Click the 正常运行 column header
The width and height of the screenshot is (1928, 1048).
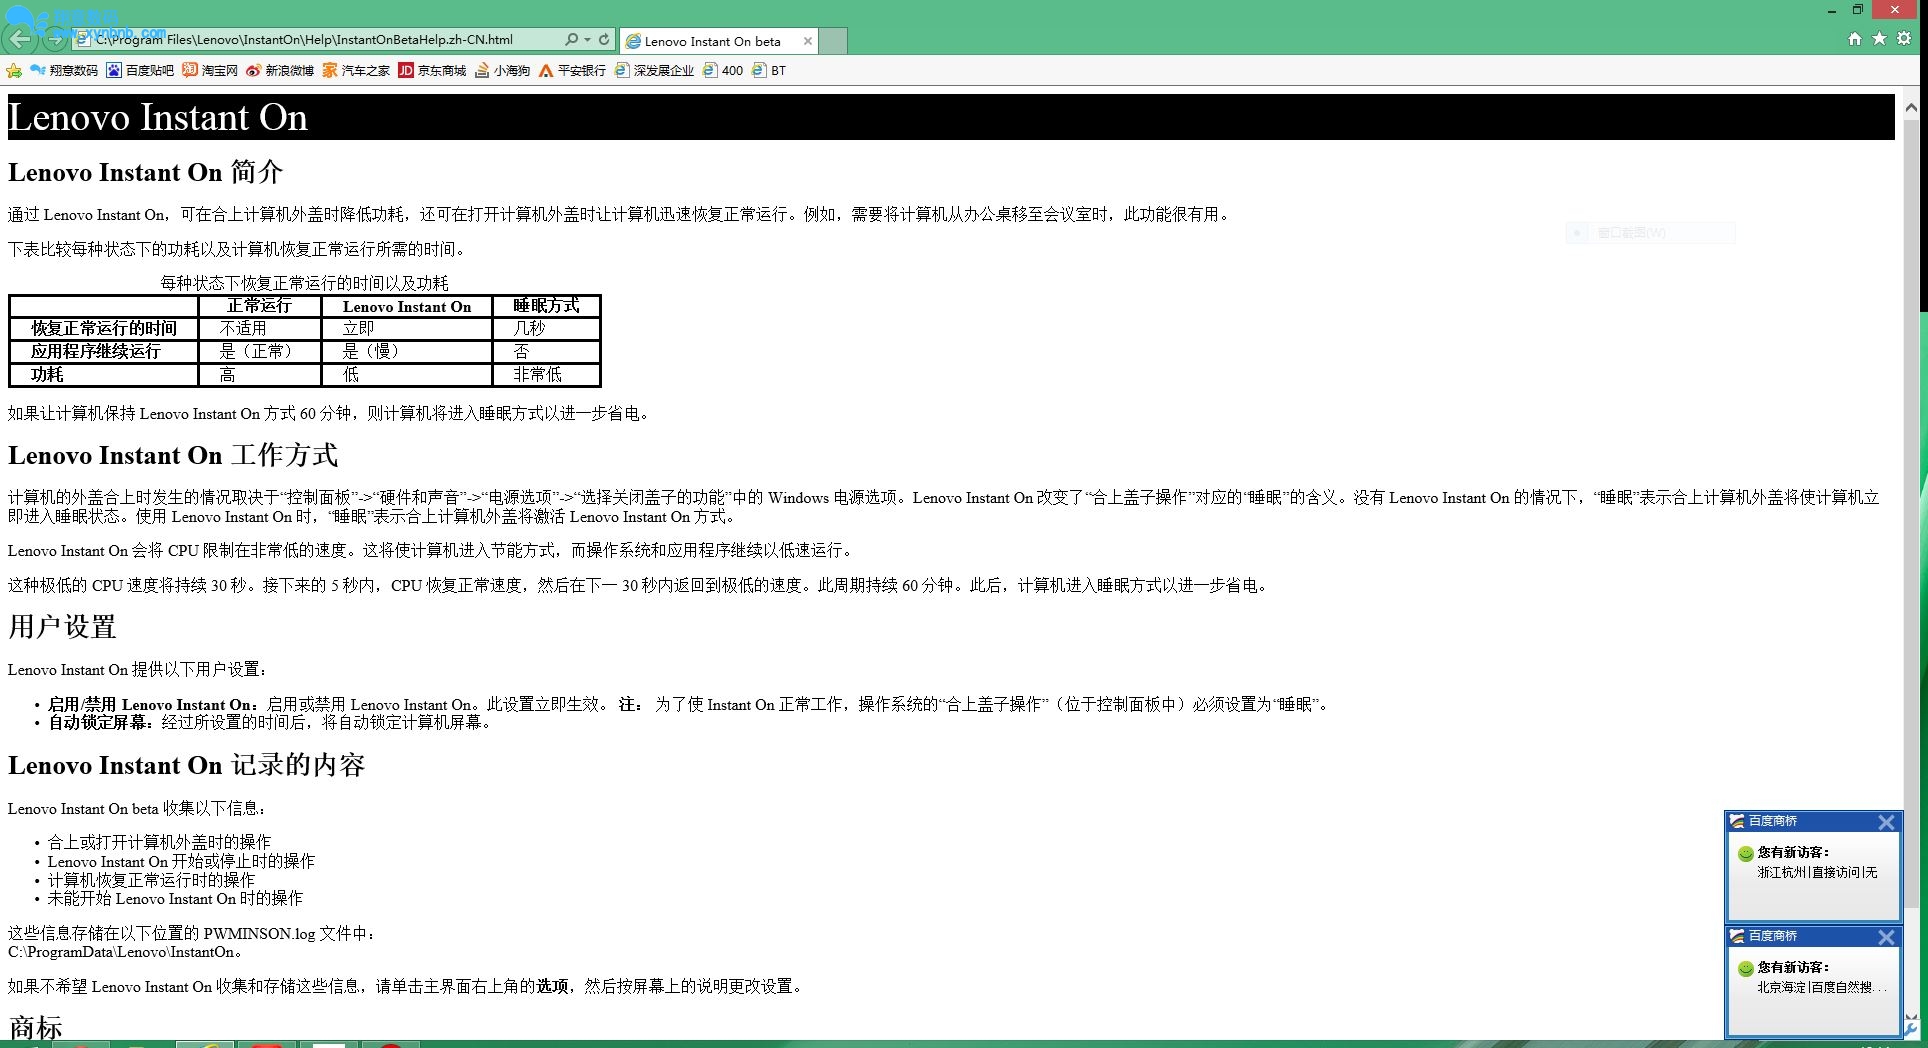pos(259,306)
